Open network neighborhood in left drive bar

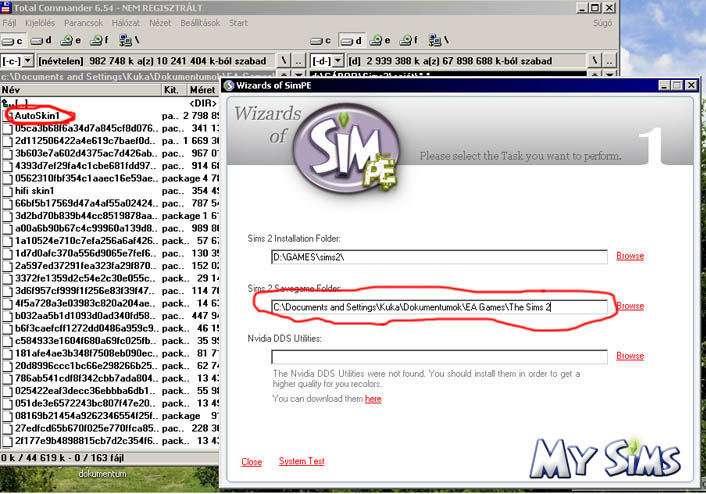tap(129, 41)
